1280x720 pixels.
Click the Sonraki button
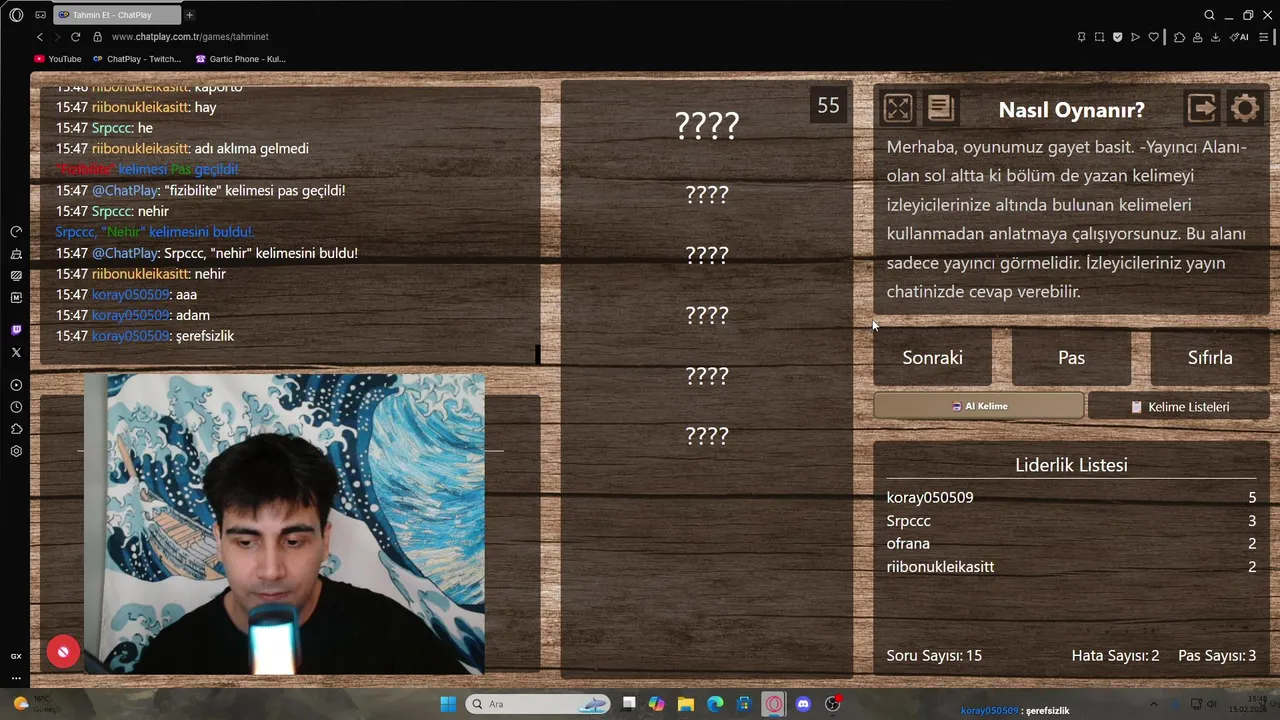click(x=932, y=357)
